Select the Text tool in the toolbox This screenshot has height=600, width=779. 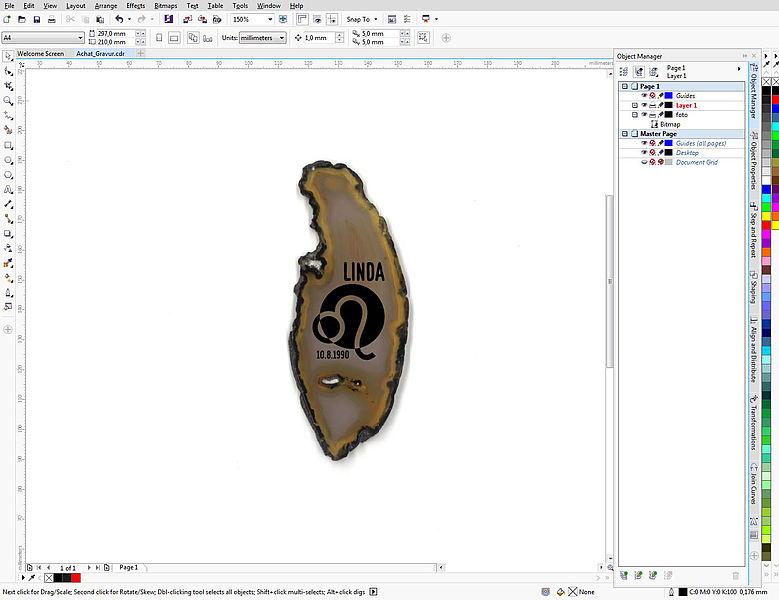8,189
